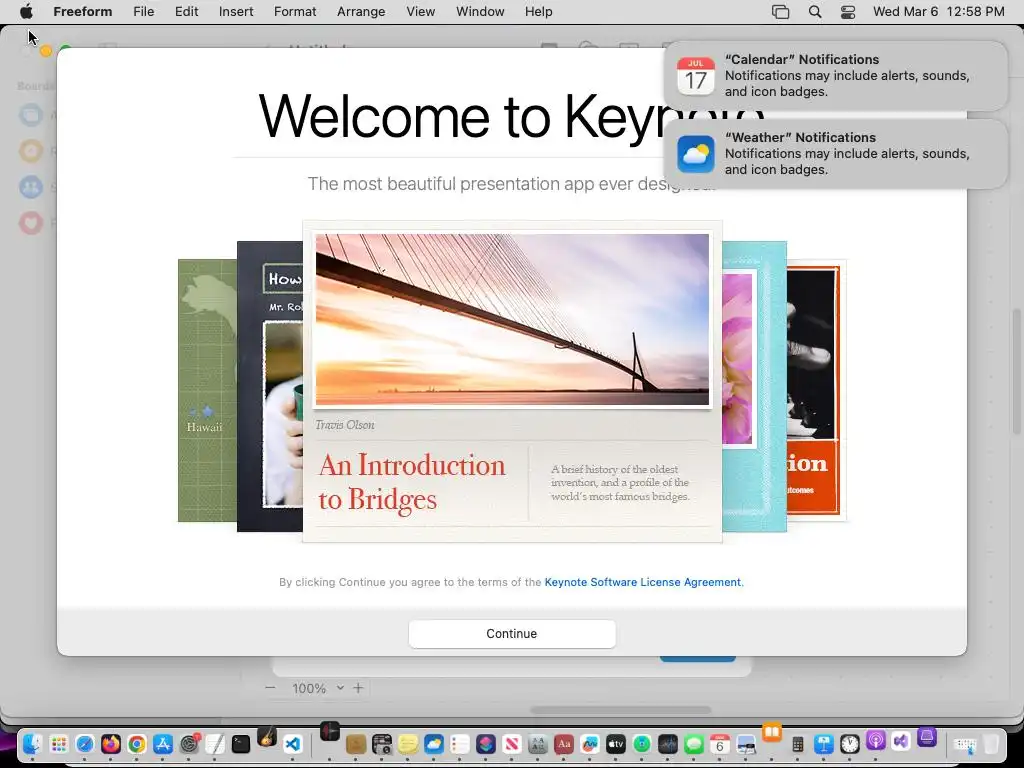The height and width of the screenshot is (768, 1024).
Task: Click the zoom out minus button in Freeform
Action: [x=270, y=688]
